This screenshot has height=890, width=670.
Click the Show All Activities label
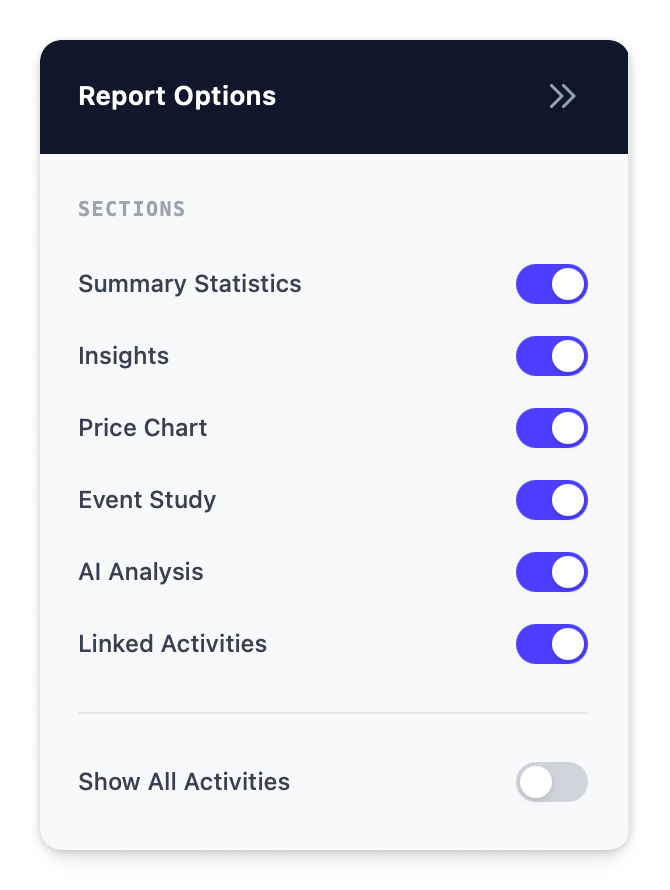[184, 782]
